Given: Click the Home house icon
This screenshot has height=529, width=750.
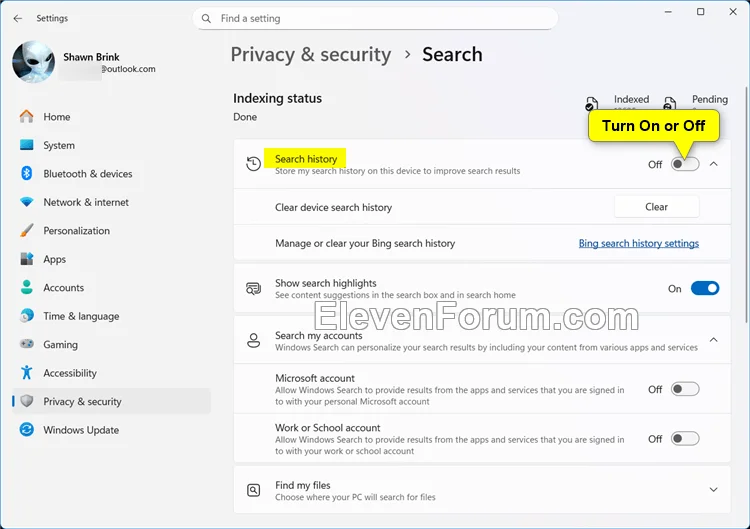Looking at the screenshot, I should click(x=27, y=117).
